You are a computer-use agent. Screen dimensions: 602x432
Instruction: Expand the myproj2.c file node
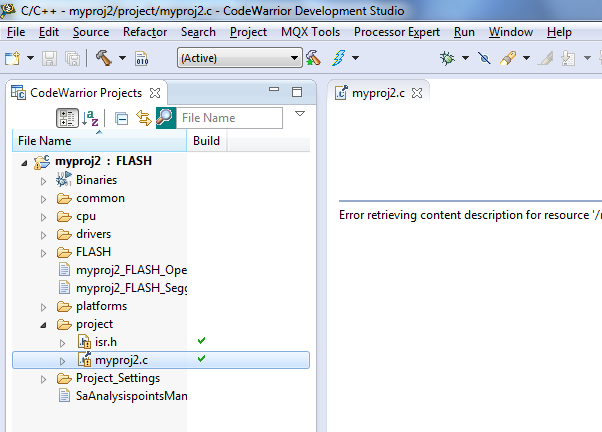[62, 361]
